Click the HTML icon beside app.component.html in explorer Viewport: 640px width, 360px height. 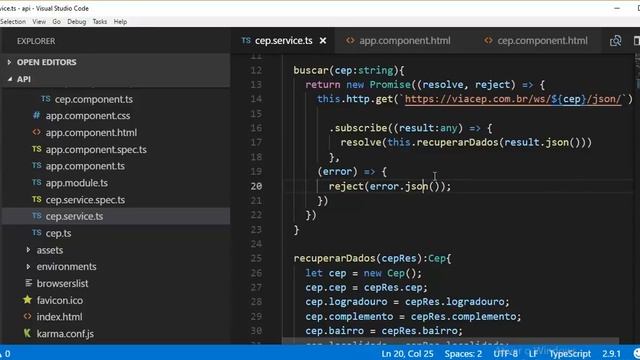(37, 132)
